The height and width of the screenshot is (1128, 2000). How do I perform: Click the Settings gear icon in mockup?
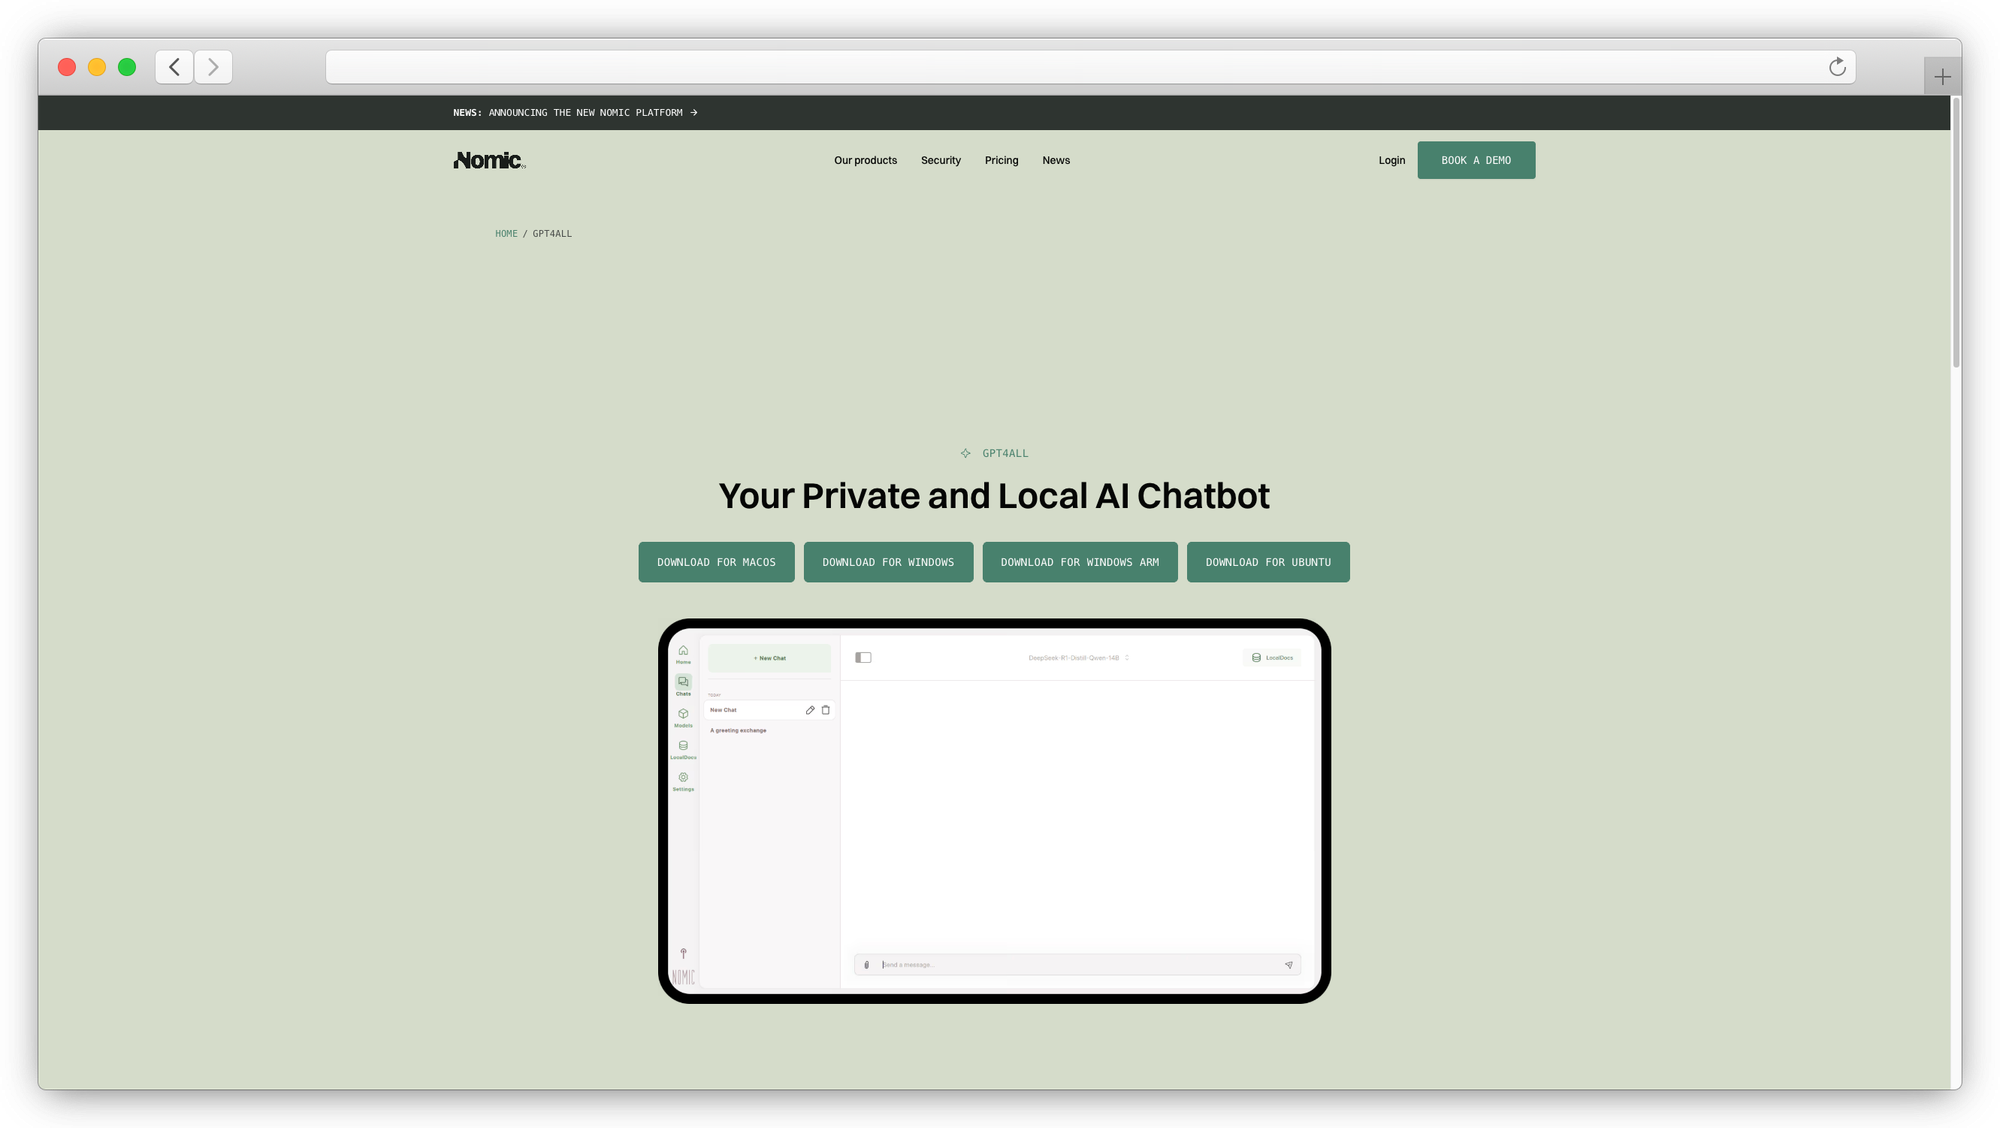(683, 778)
